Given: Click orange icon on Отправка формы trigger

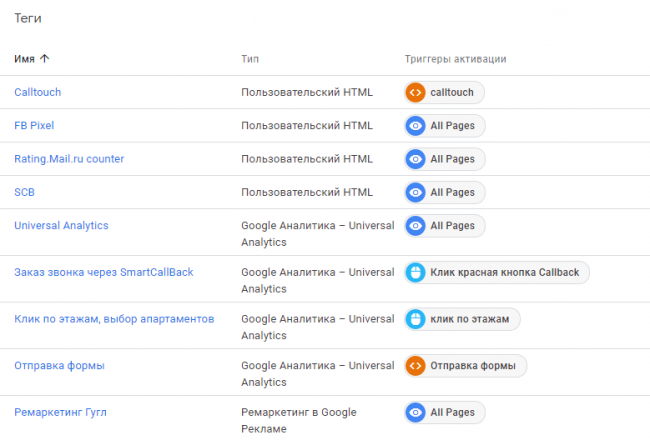Looking at the screenshot, I should (x=415, y=365).
